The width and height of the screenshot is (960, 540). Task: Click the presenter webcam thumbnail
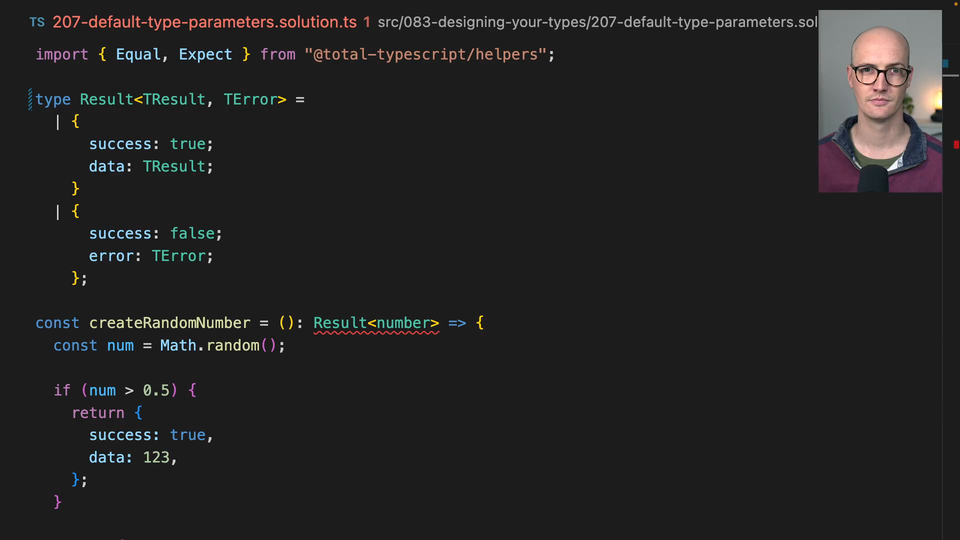click(x=879, y=101)
